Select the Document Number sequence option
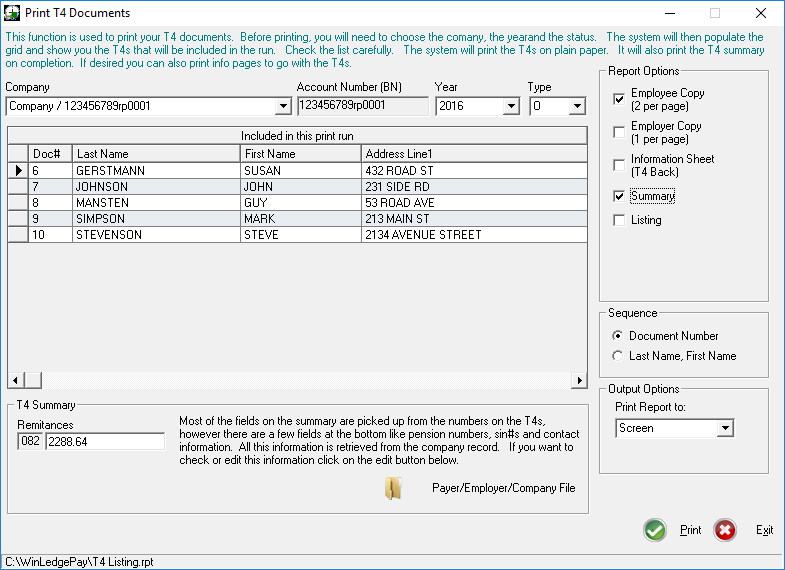 click(618, 336)
